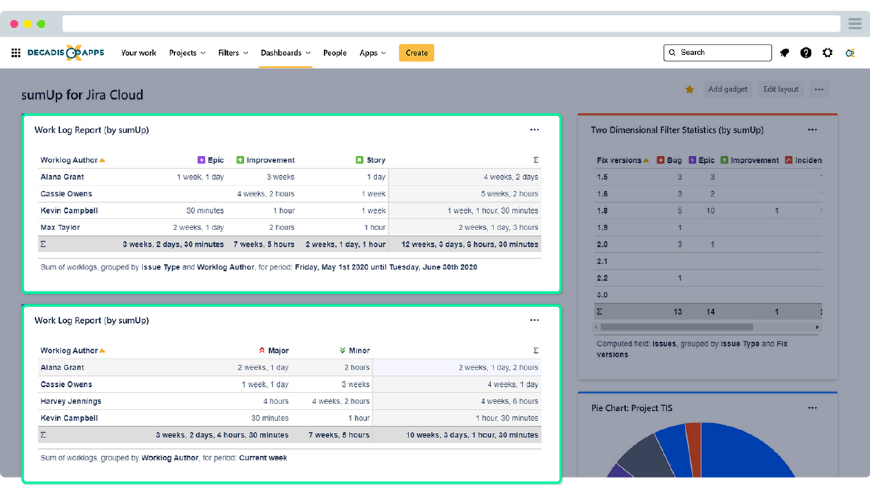The height and width of the screenshot is (494, 870).
Task: Click the Incident icon in statistics table
Action: click(788, 160)
